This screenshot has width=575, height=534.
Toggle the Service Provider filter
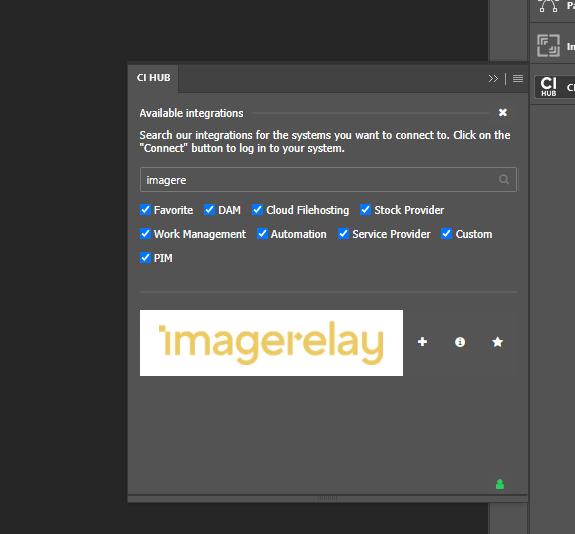[343, 234]
